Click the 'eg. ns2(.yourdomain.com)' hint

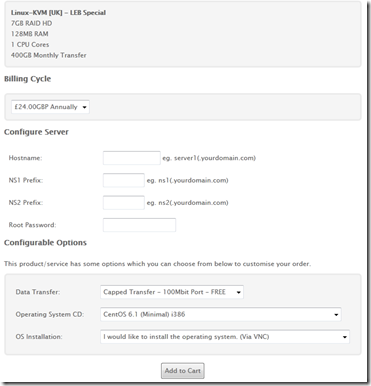click(188, 203)
